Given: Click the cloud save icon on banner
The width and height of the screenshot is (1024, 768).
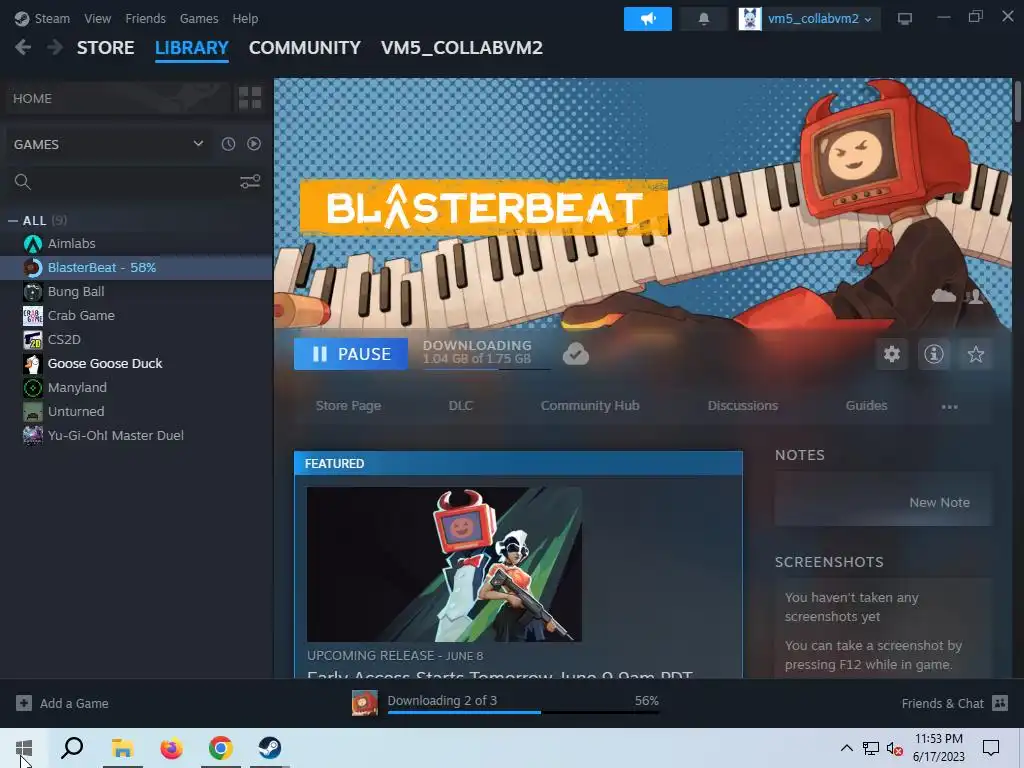Looking at the screenshot, I should [944, 296].
